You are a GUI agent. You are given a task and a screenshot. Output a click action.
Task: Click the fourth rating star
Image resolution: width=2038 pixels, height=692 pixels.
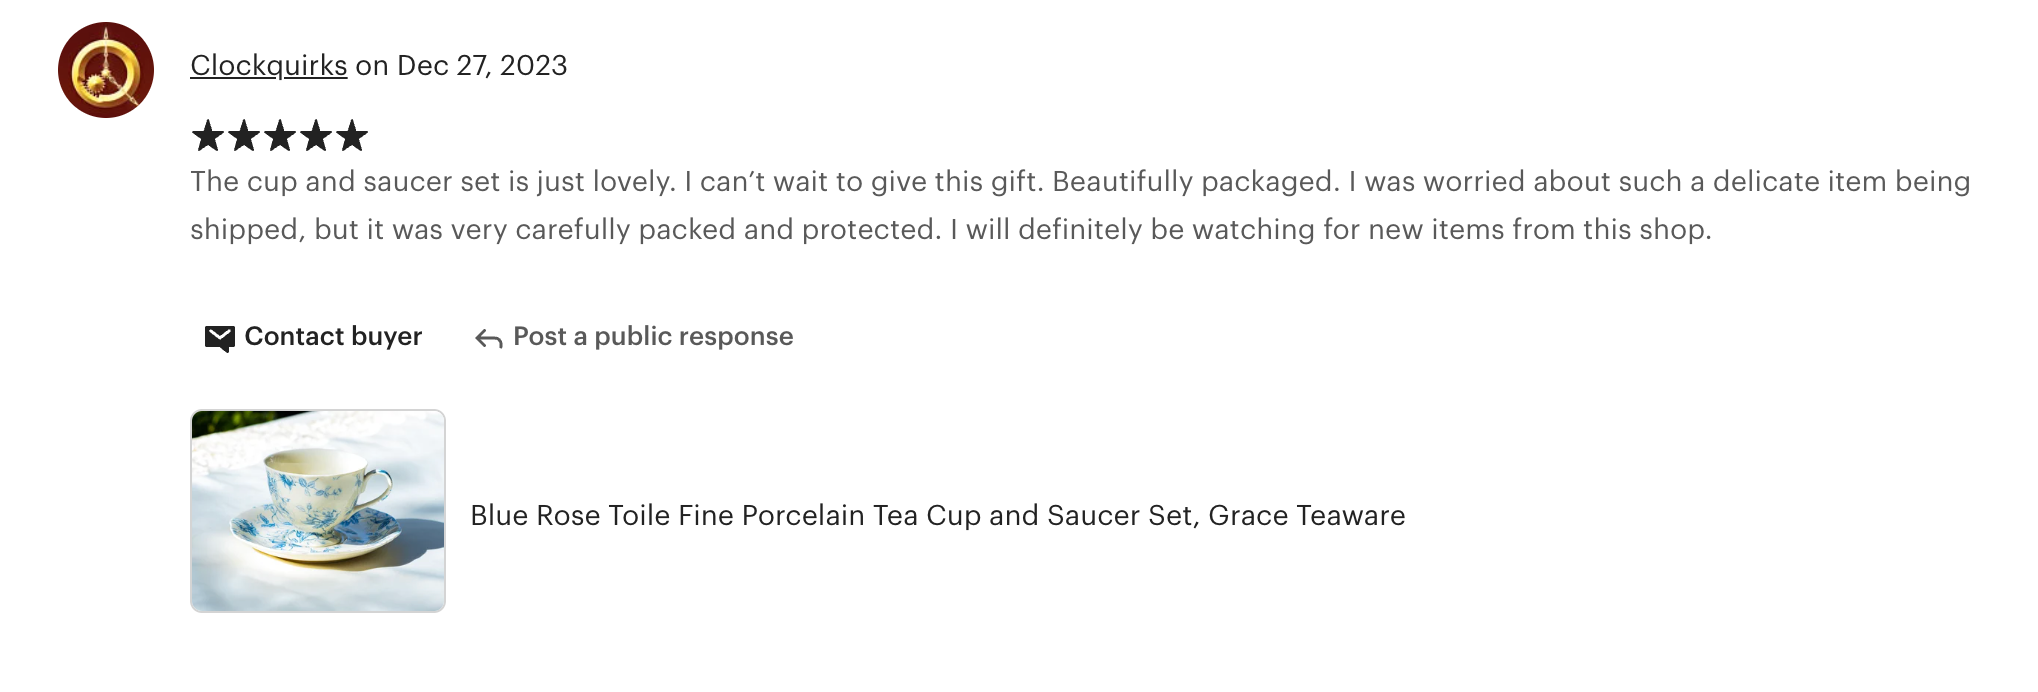point(316,136)
